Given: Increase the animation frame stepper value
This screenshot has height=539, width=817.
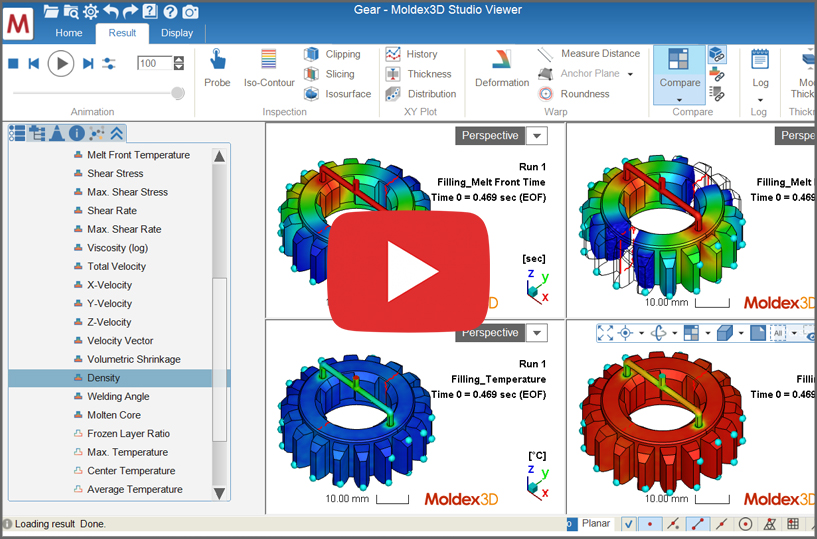Looking at the screenshot, I should click(x=179, y=59).
